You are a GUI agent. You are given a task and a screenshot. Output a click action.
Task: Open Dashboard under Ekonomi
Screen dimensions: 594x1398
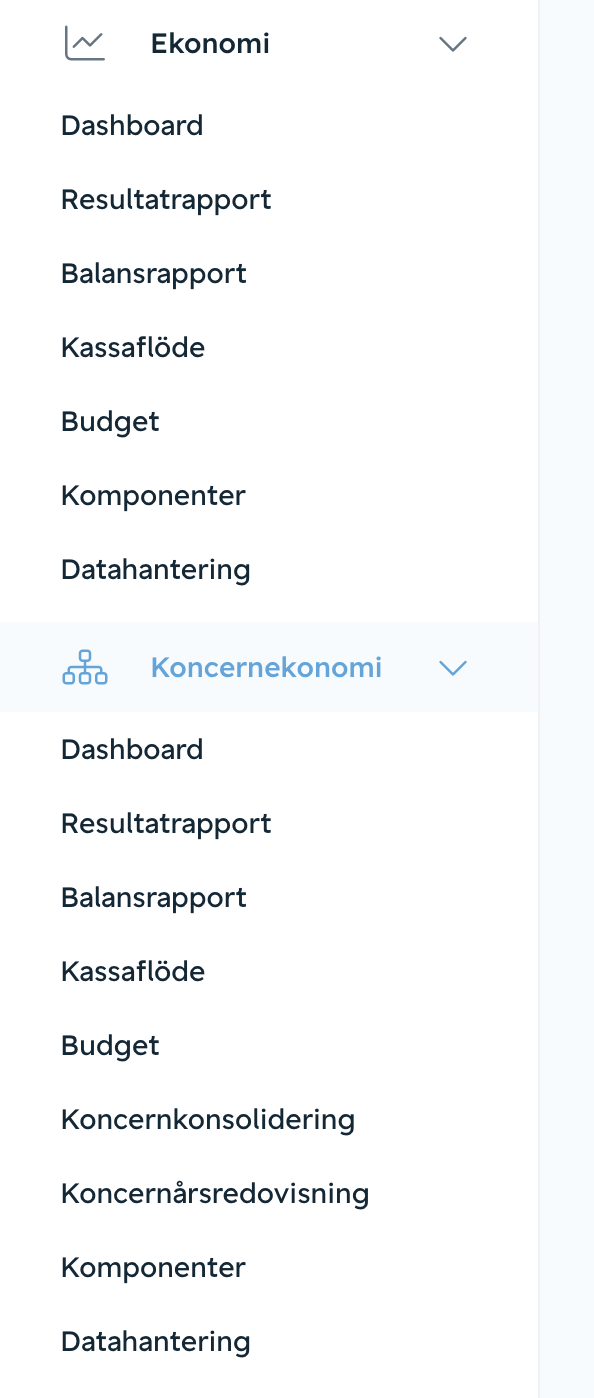tap(132, 126)
